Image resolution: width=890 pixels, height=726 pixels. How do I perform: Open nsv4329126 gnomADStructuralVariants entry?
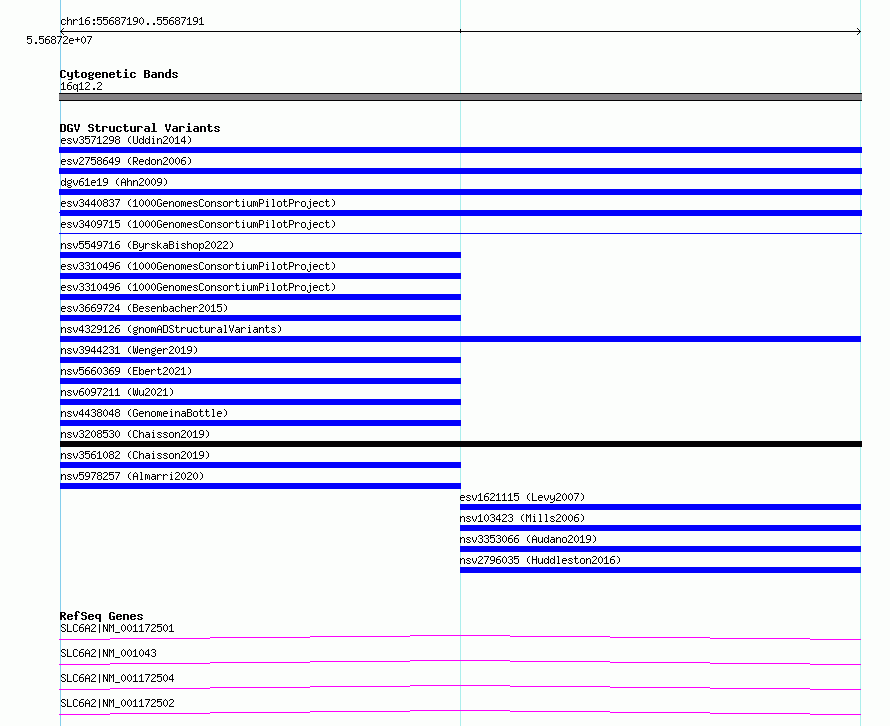point(171,329)
